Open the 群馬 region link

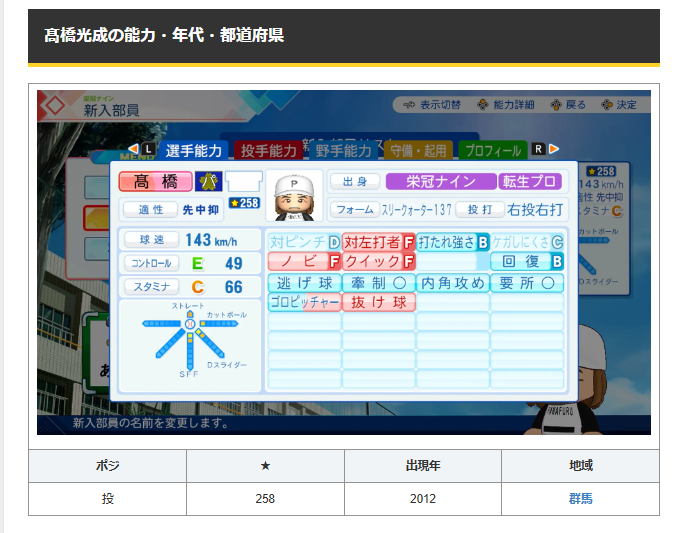tap(580, 499)
